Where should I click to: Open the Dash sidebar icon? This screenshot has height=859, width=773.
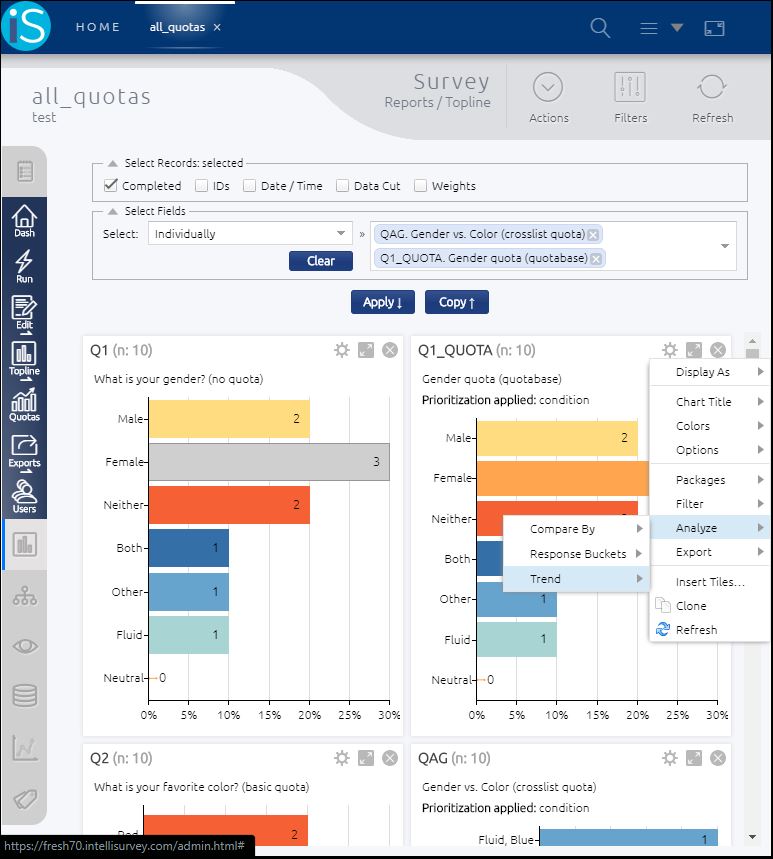[24, 221]
